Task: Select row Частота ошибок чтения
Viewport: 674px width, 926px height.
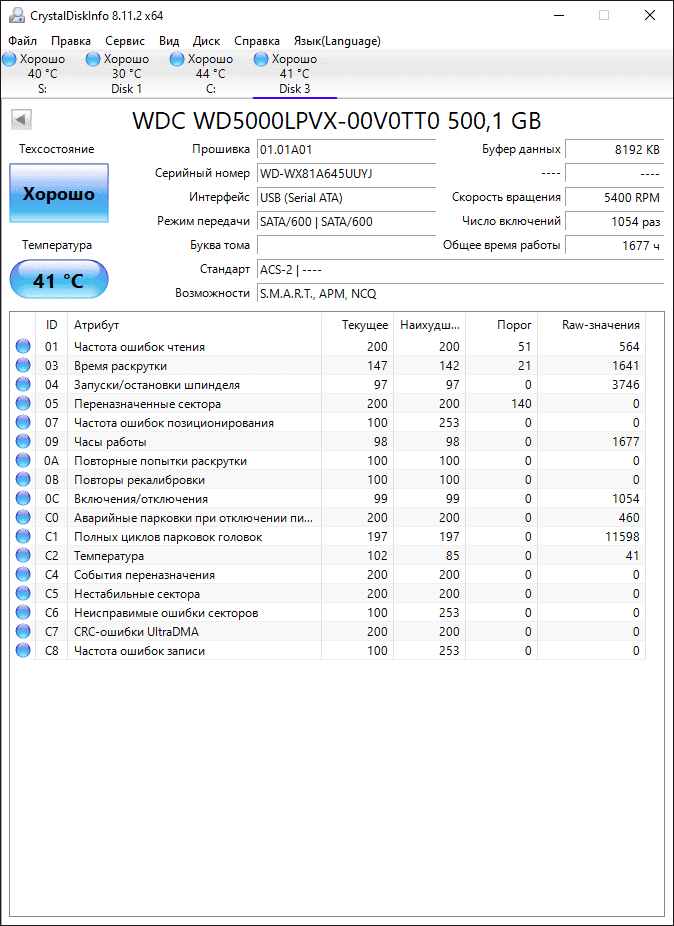Action: pos(328,347)
